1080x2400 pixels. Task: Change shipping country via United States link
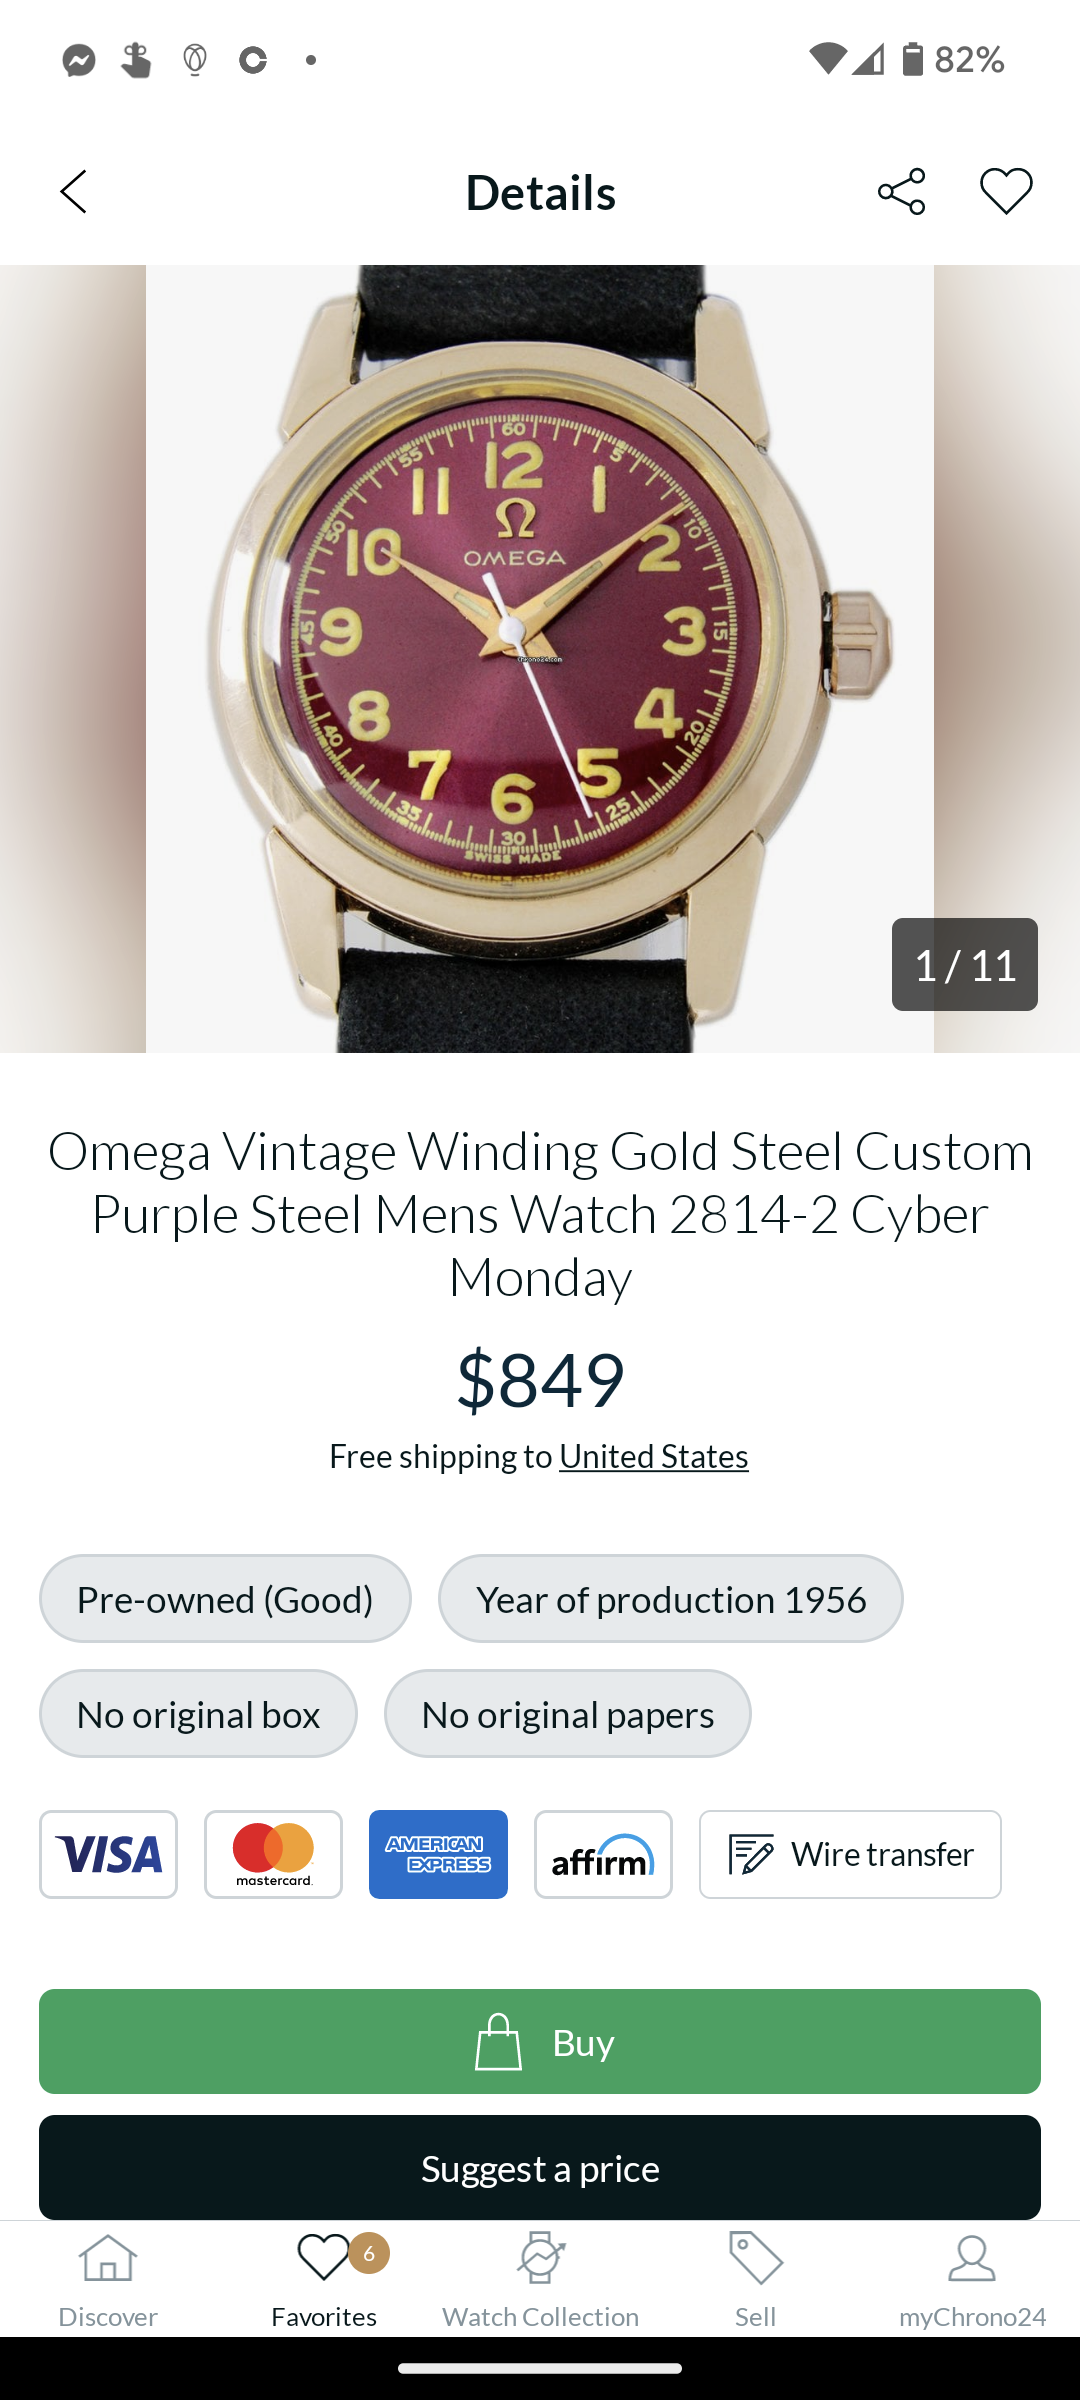[x=653, y=1456]
